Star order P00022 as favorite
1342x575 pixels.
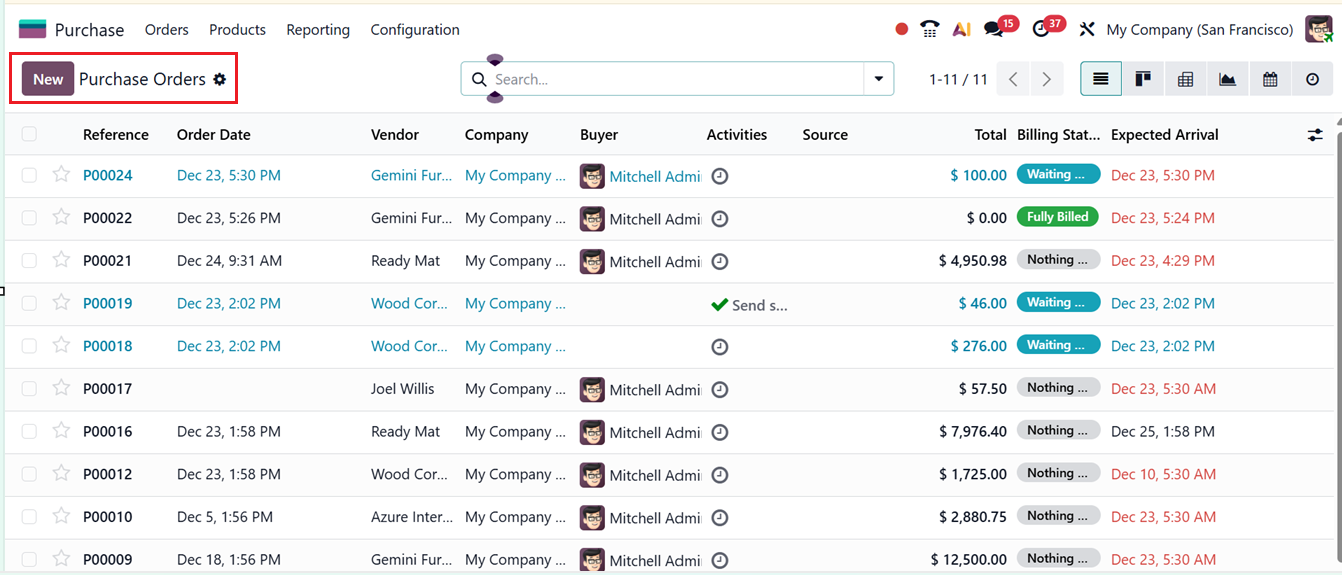(61, 217)
